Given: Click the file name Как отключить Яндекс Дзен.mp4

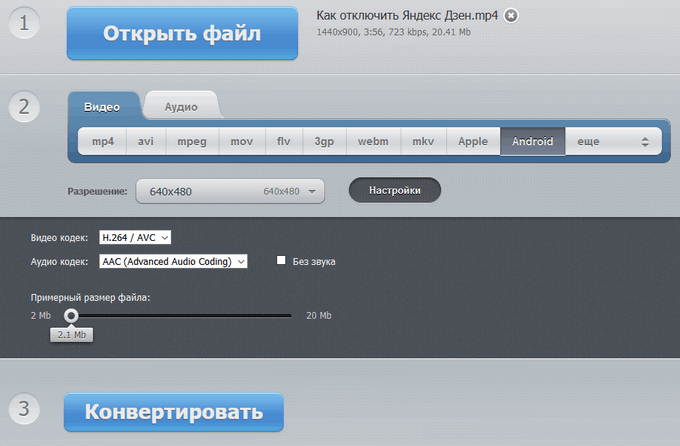Looking at the screenshot, I should 407,16.
